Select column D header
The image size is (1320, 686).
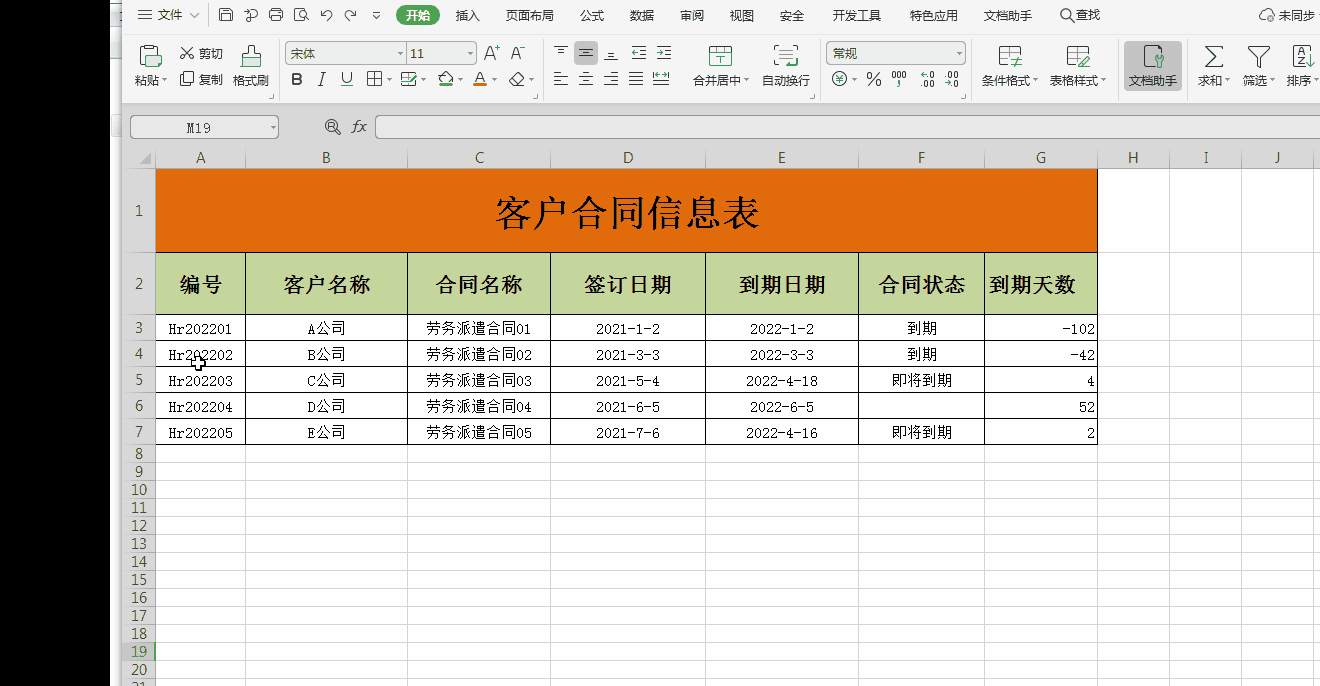click(628, 158)
